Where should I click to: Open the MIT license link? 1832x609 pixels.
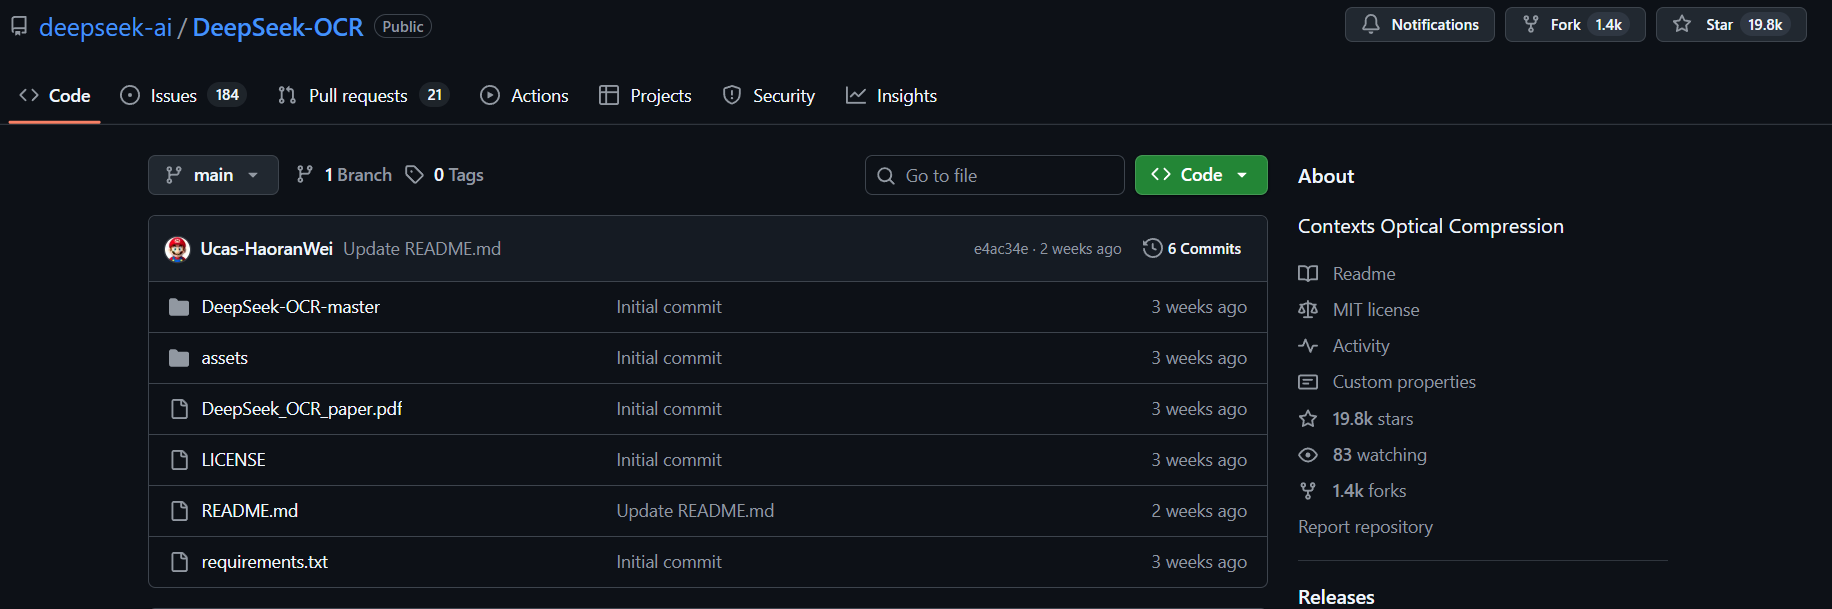tap(1376, 310)
